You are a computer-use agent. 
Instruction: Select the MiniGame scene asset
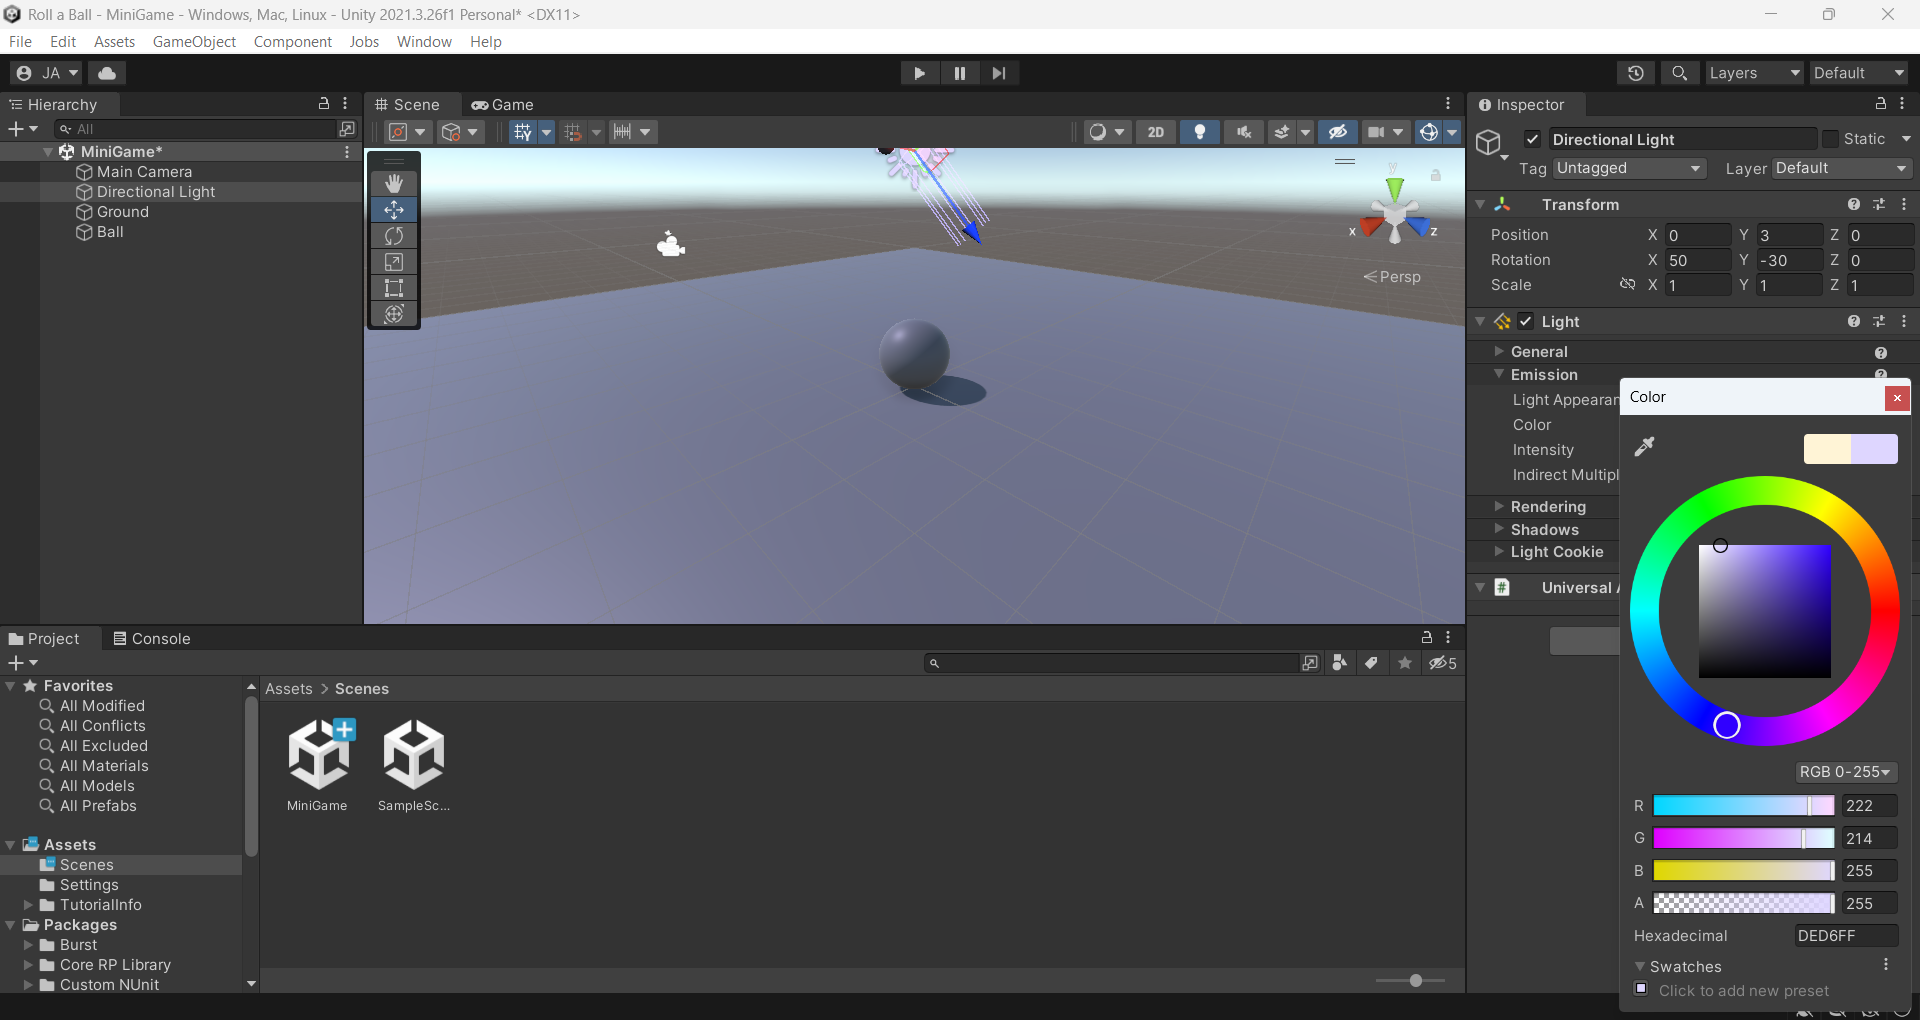[317, 765]
